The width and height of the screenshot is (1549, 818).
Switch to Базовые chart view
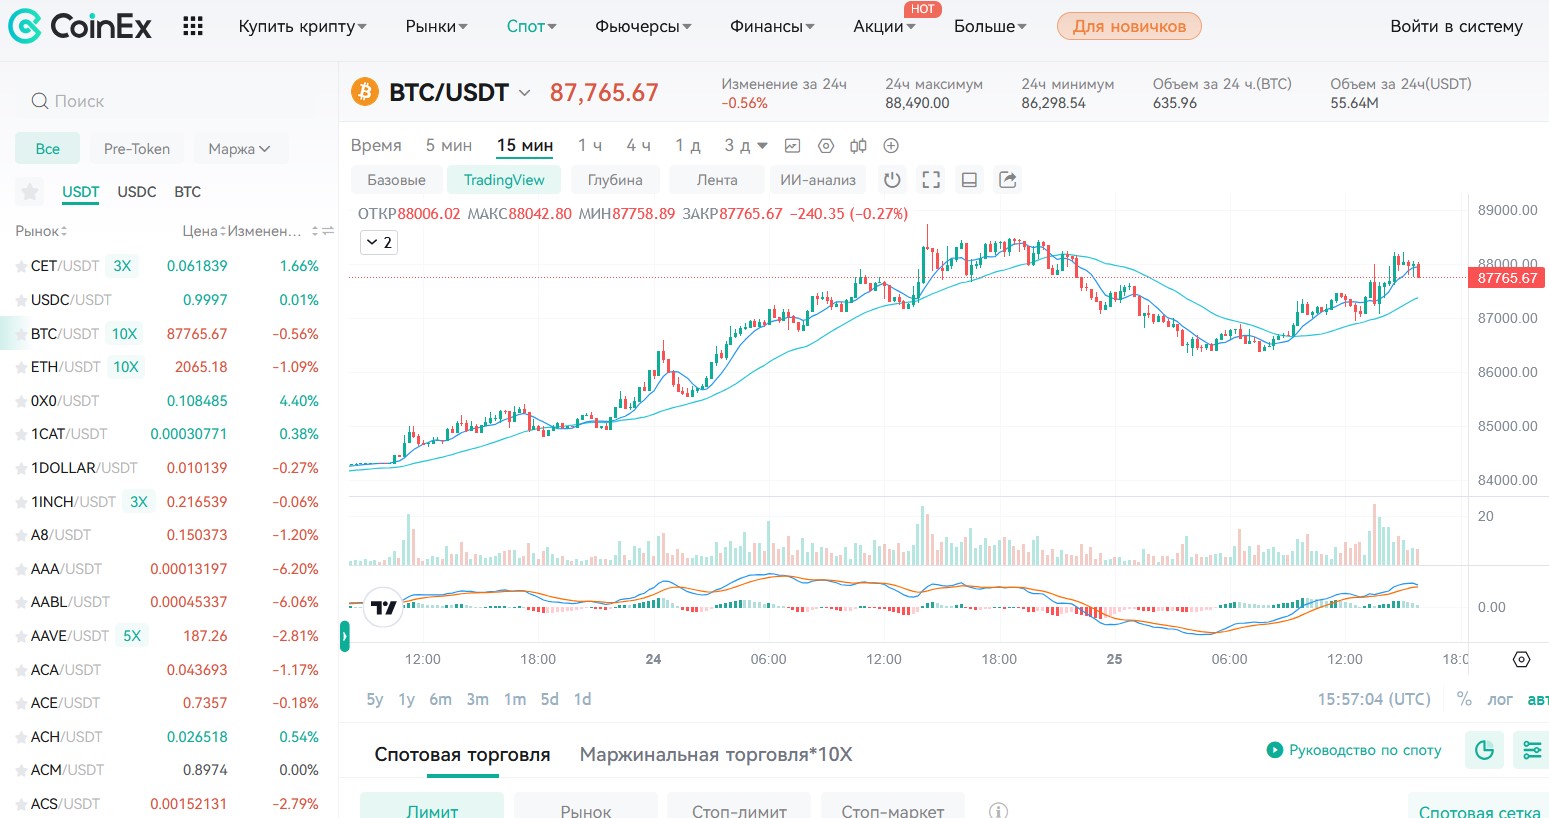[396, 180]
